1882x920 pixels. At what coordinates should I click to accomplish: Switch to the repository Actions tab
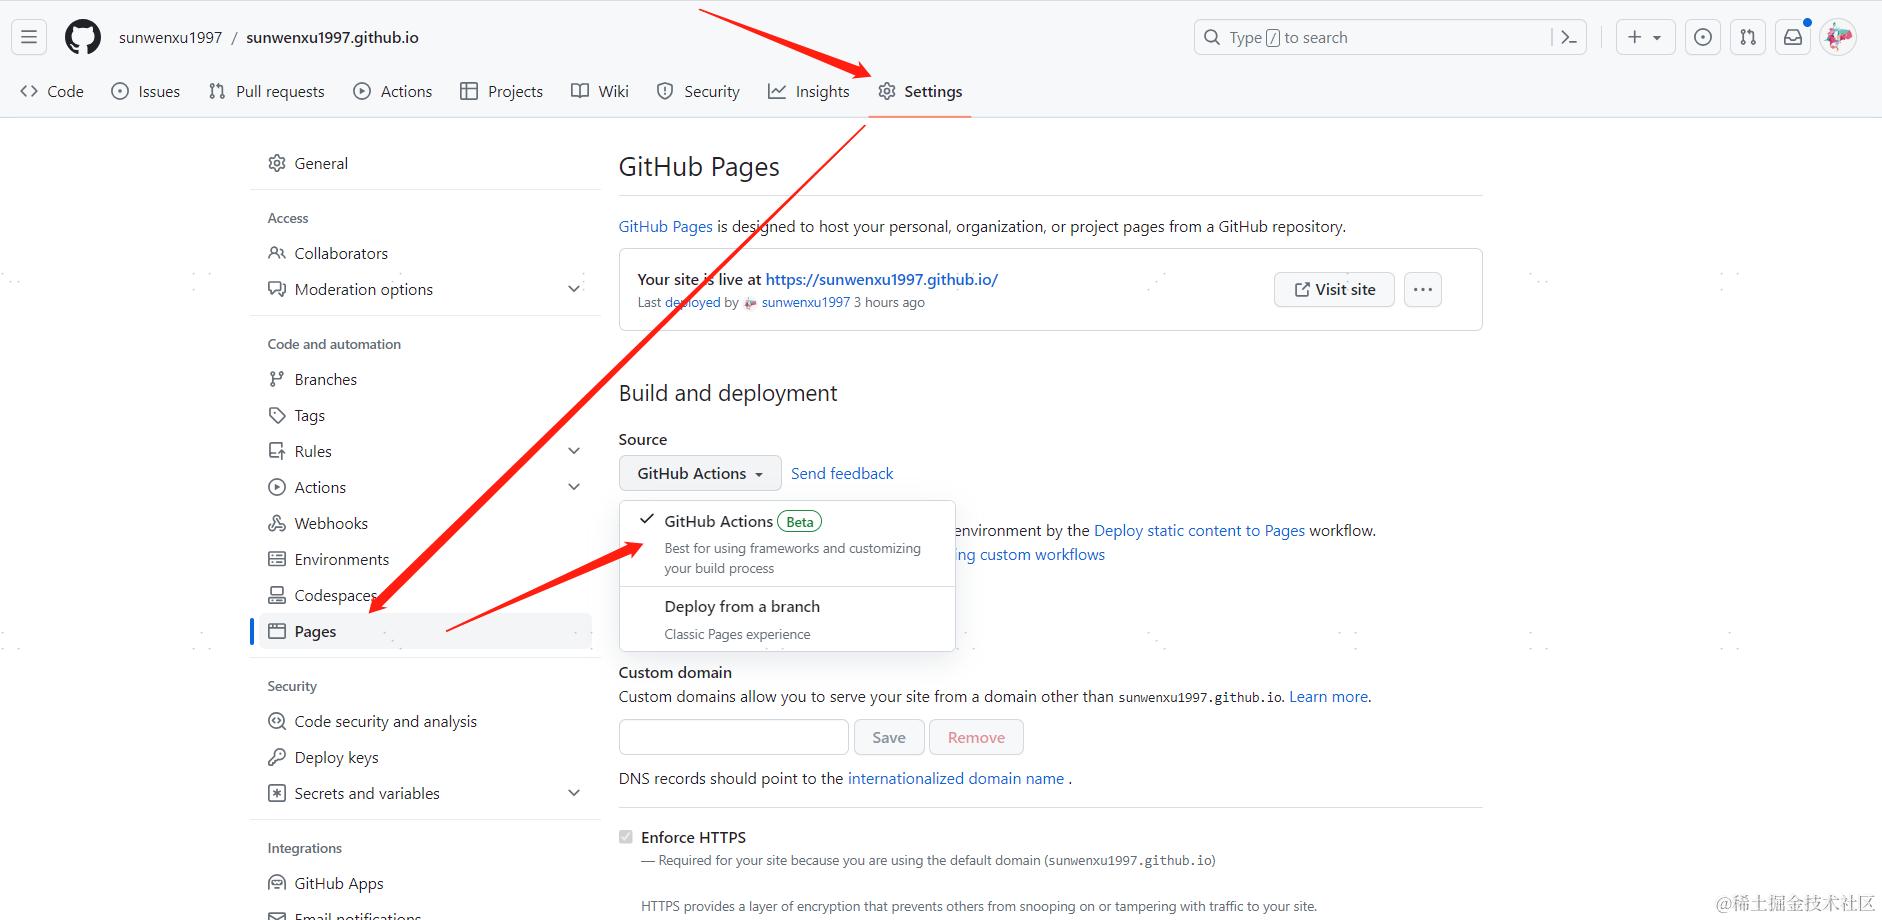[393, 91]
